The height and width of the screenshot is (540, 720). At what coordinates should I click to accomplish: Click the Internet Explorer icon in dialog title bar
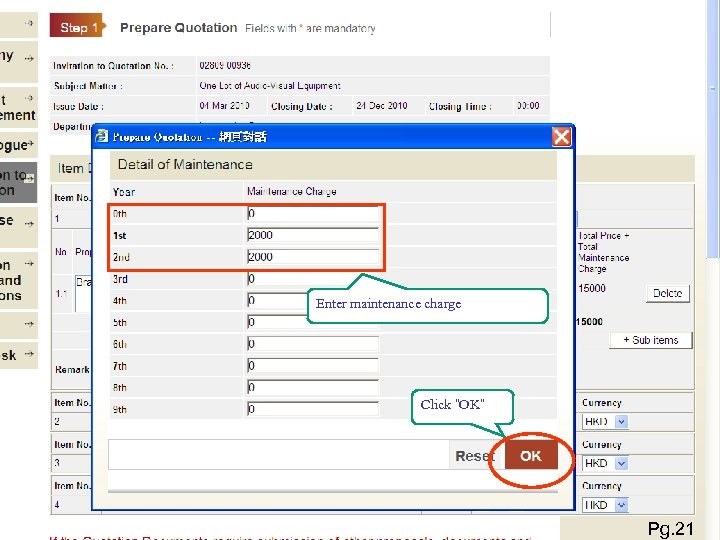coord(101,136)
